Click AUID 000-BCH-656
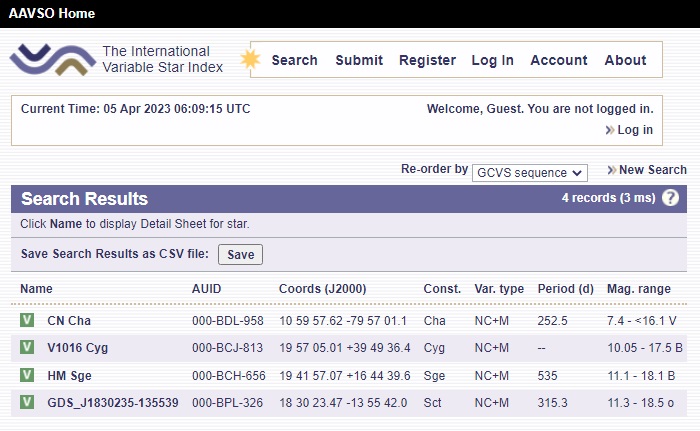The height and width of the screenshot is (431, 700). tap(229, 376)
